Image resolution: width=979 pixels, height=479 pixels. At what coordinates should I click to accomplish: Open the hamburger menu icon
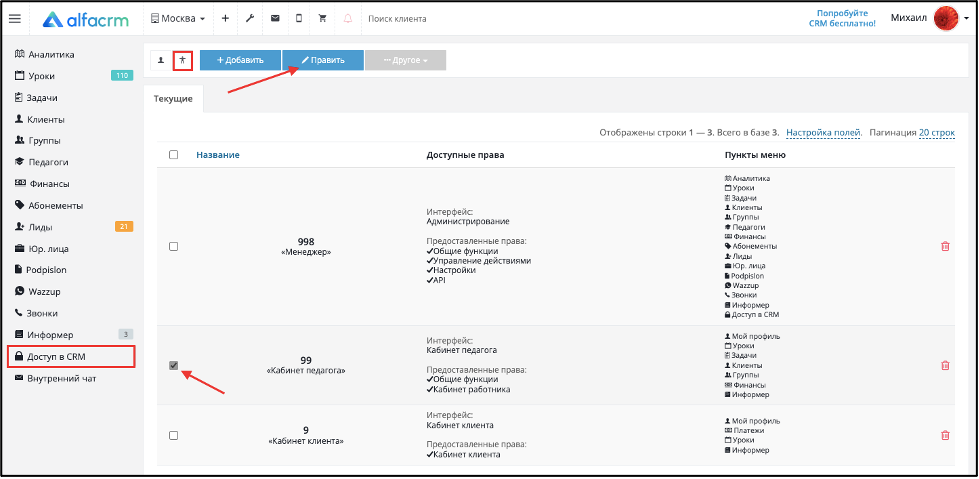click(x=14, y=19)
